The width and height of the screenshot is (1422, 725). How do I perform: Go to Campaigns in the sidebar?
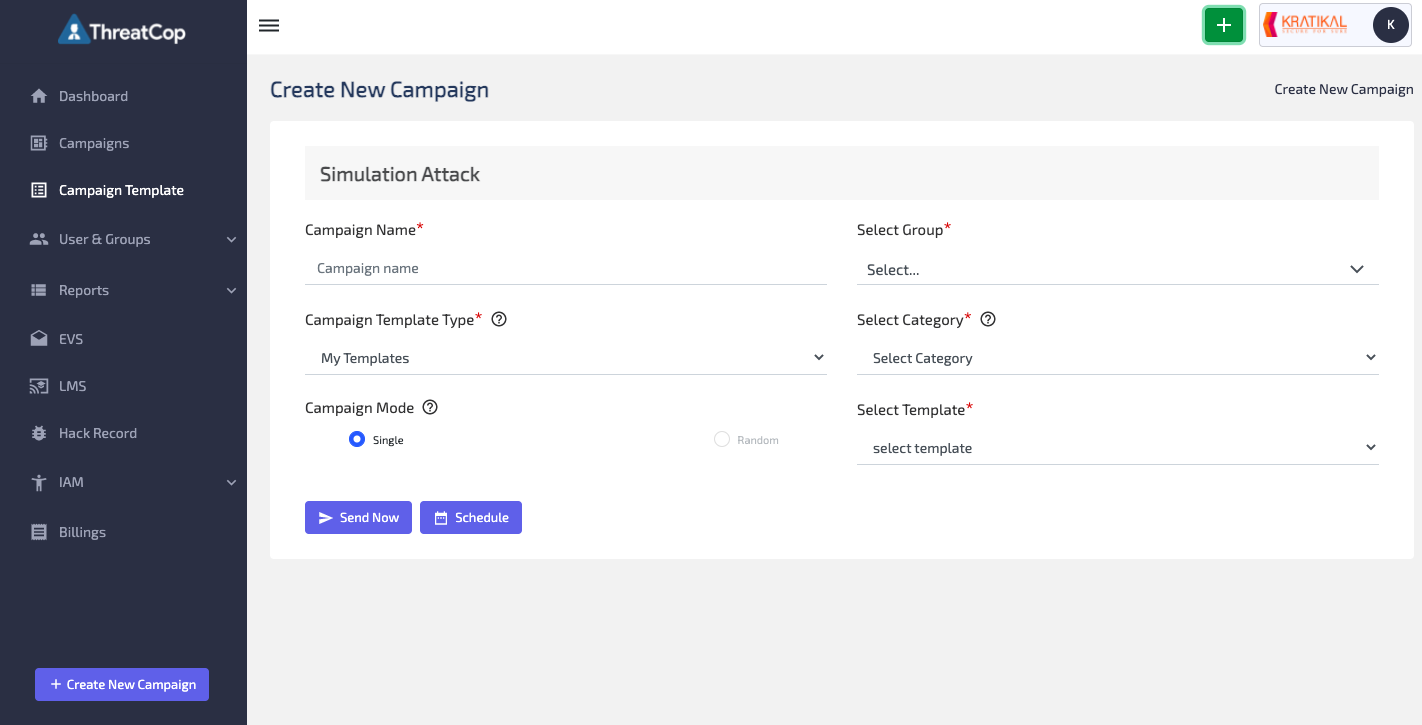click(x=93, y=144)
